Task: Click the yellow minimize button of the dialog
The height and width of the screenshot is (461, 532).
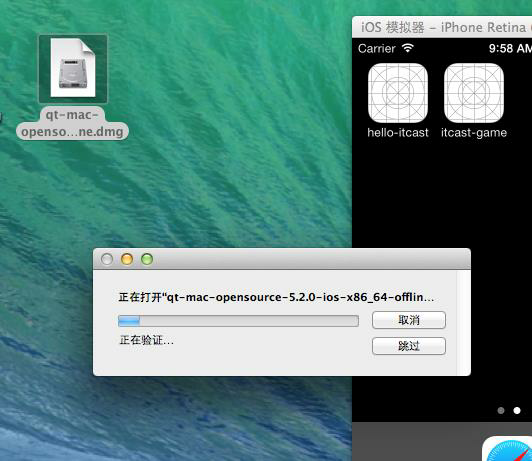Action: pos(127,259)
